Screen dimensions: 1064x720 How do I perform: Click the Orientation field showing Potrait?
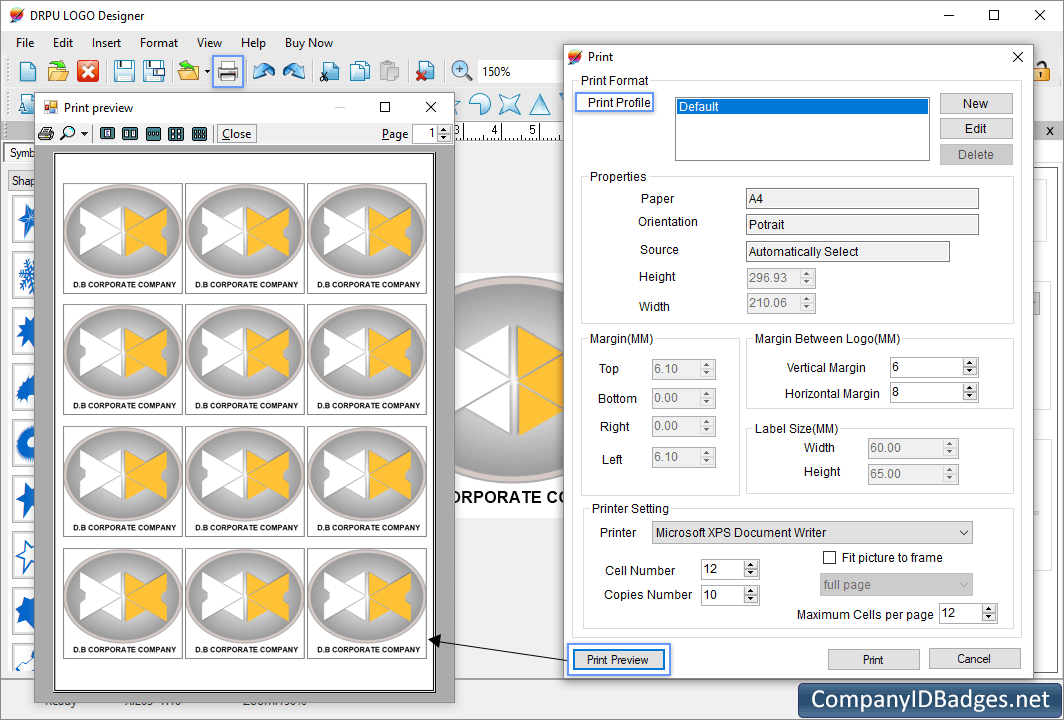pos(862,225)
